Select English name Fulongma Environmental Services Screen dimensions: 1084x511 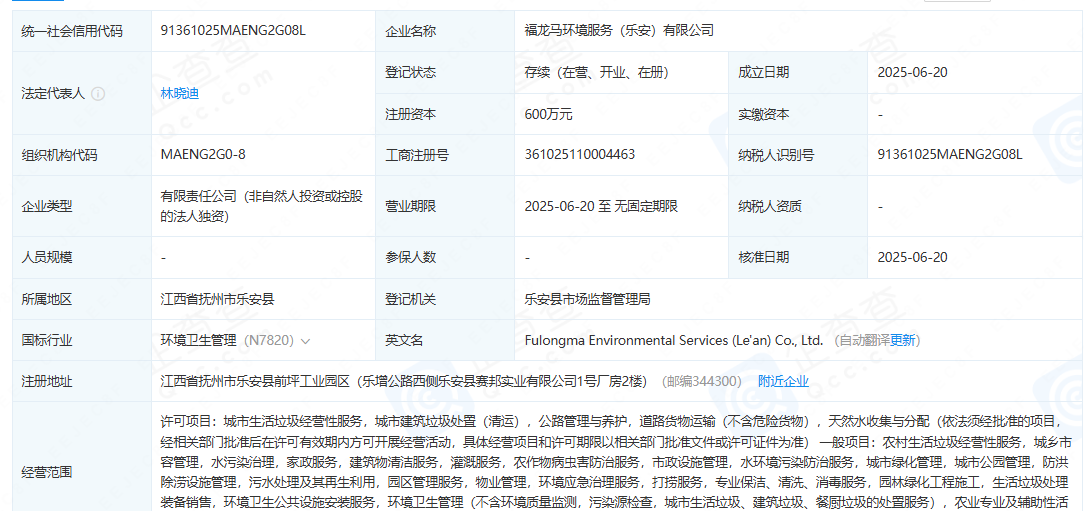674,340
